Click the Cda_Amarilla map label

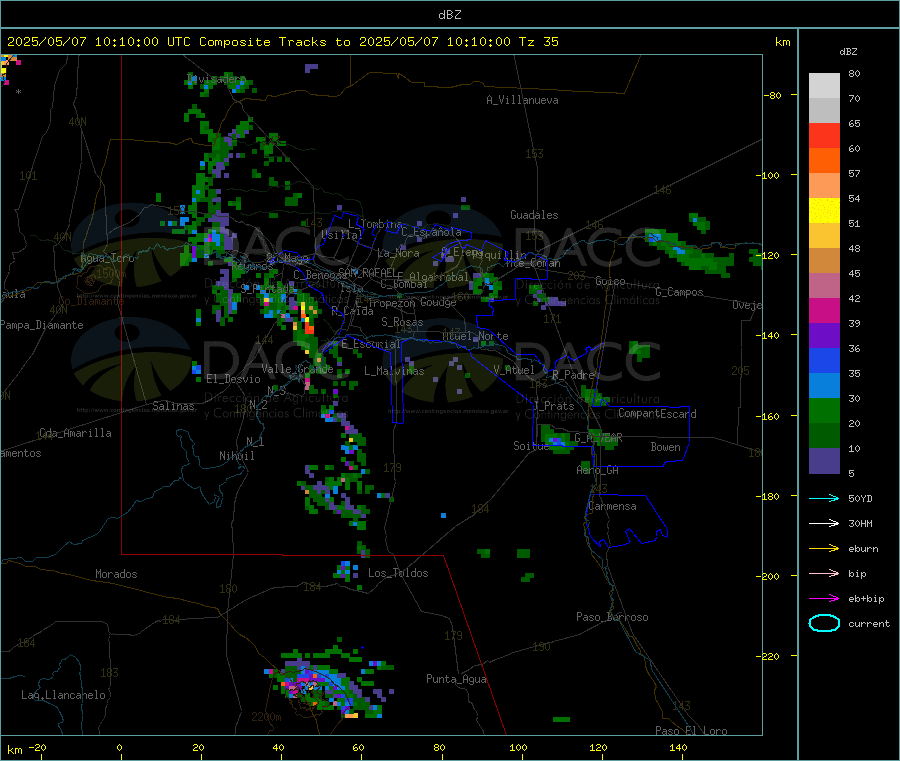pos(75,433)
